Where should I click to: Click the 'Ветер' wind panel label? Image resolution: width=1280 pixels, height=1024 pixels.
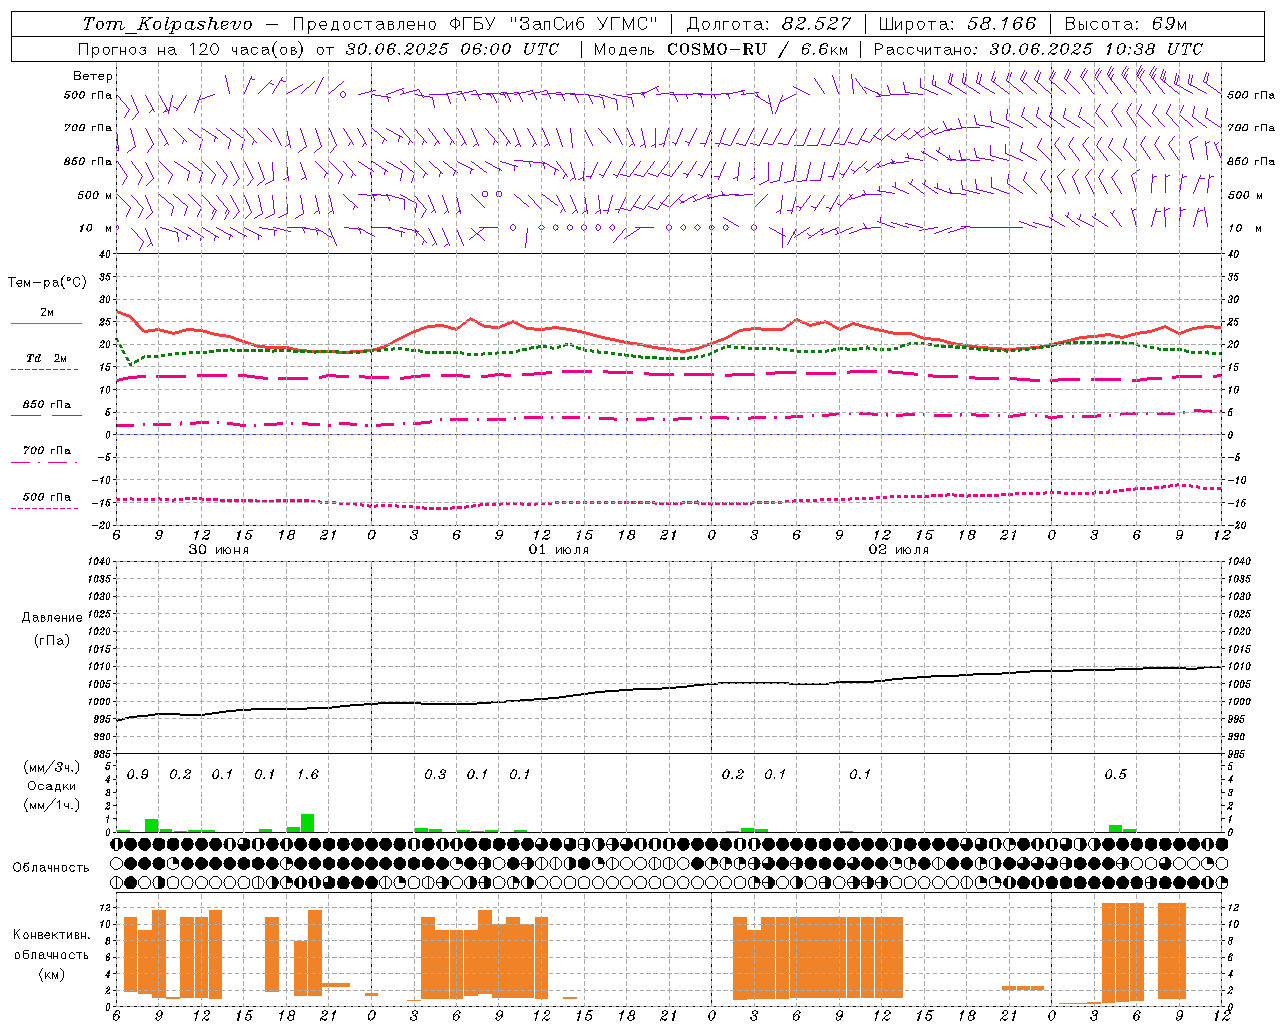pyautogui.click(x=93, y=76)
